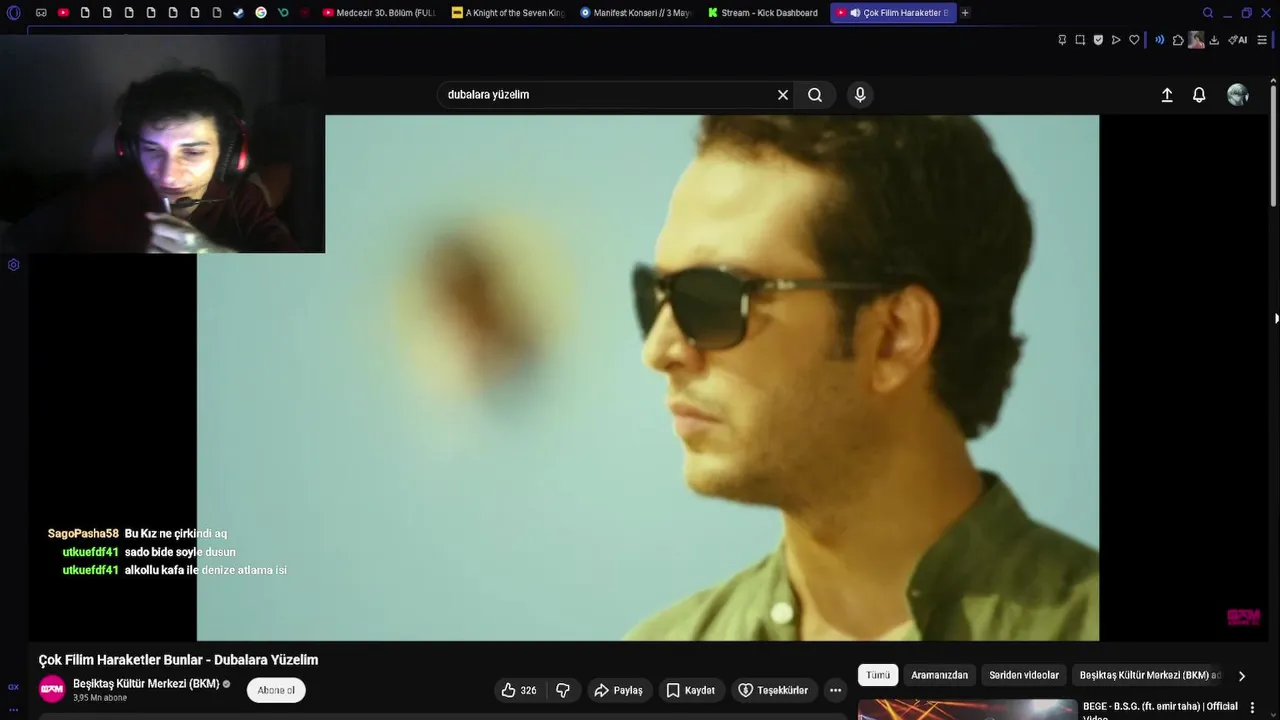Screen dimensions: 1280x720
Task: Open Beşiktaş Kültür Merkezi (BKM) channel link
Action: click(x=146, y=684)
